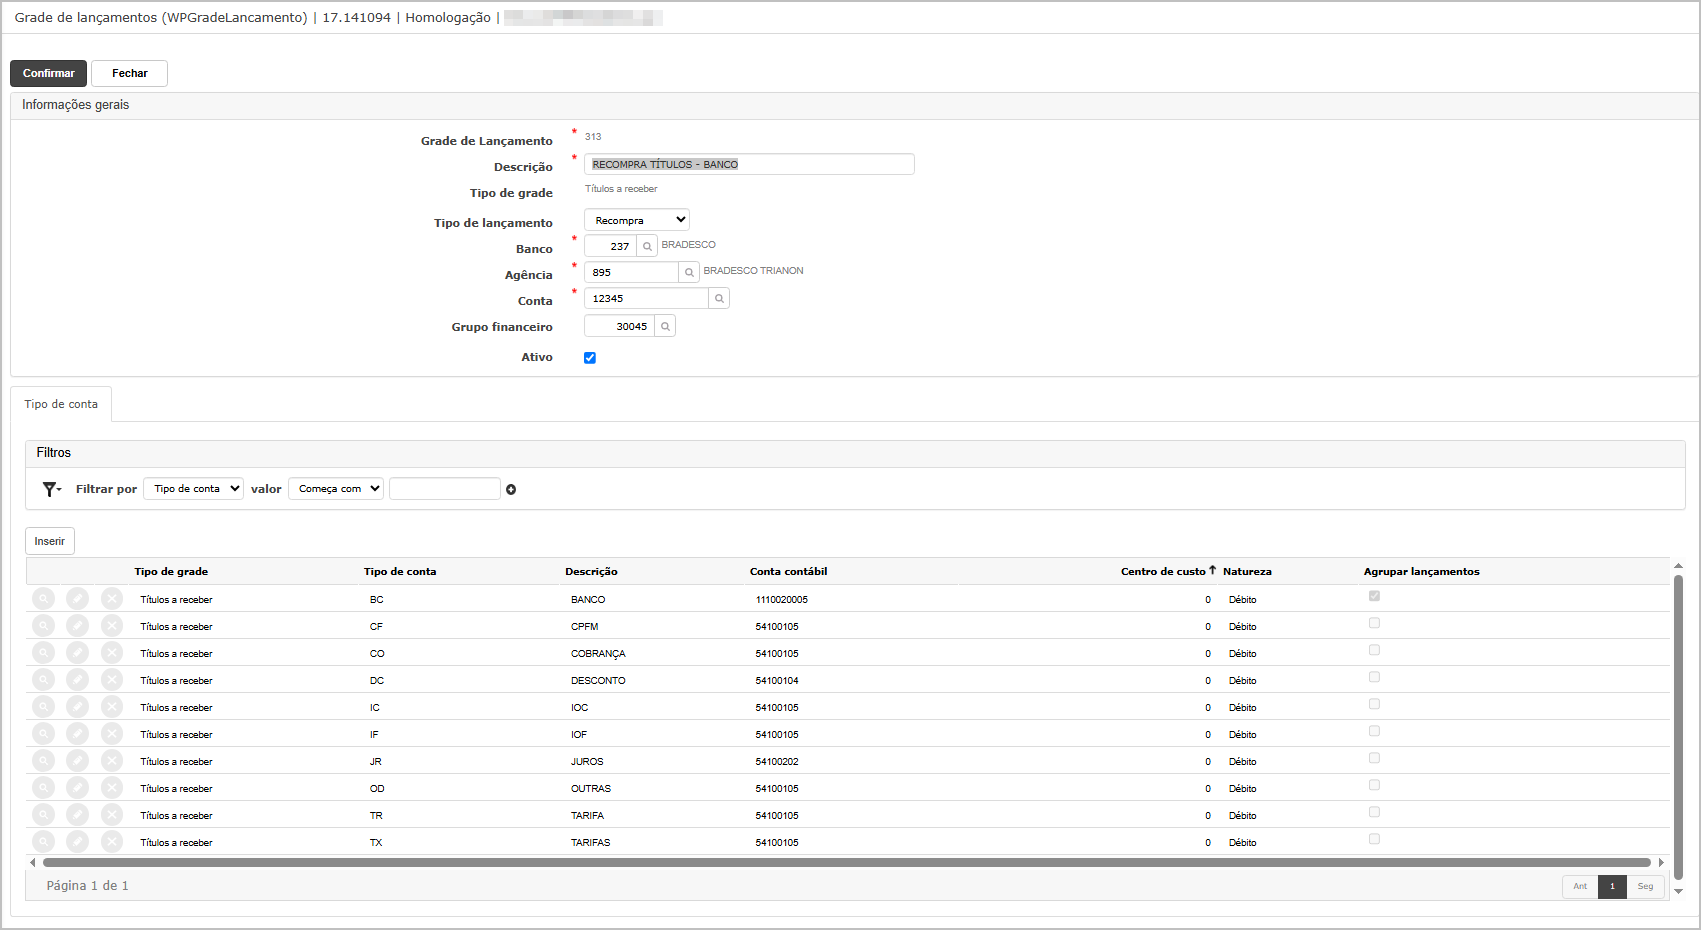Delete the BC BANCO row

click(112, 599)
